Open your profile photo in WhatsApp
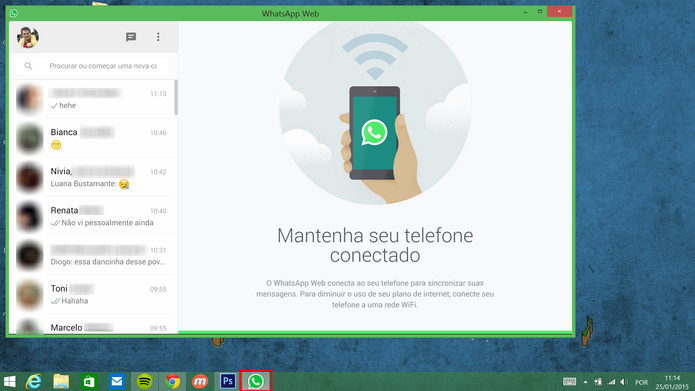Viewport: 695px width, 391px height. pos(28,37)
